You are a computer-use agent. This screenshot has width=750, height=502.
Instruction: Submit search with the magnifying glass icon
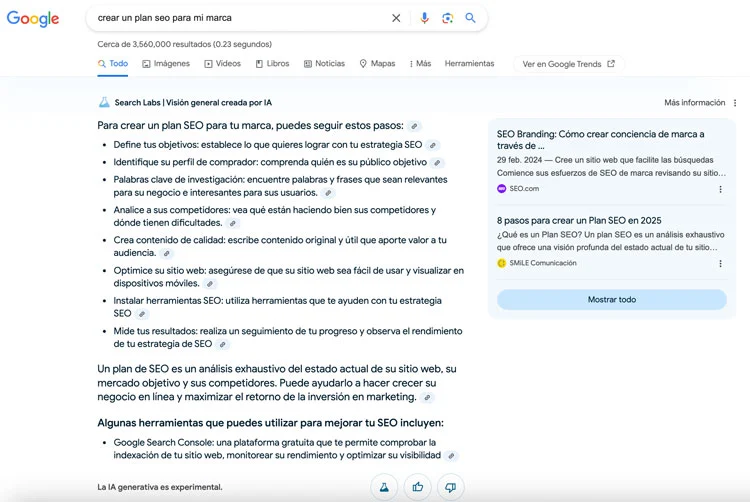[470, 18]
